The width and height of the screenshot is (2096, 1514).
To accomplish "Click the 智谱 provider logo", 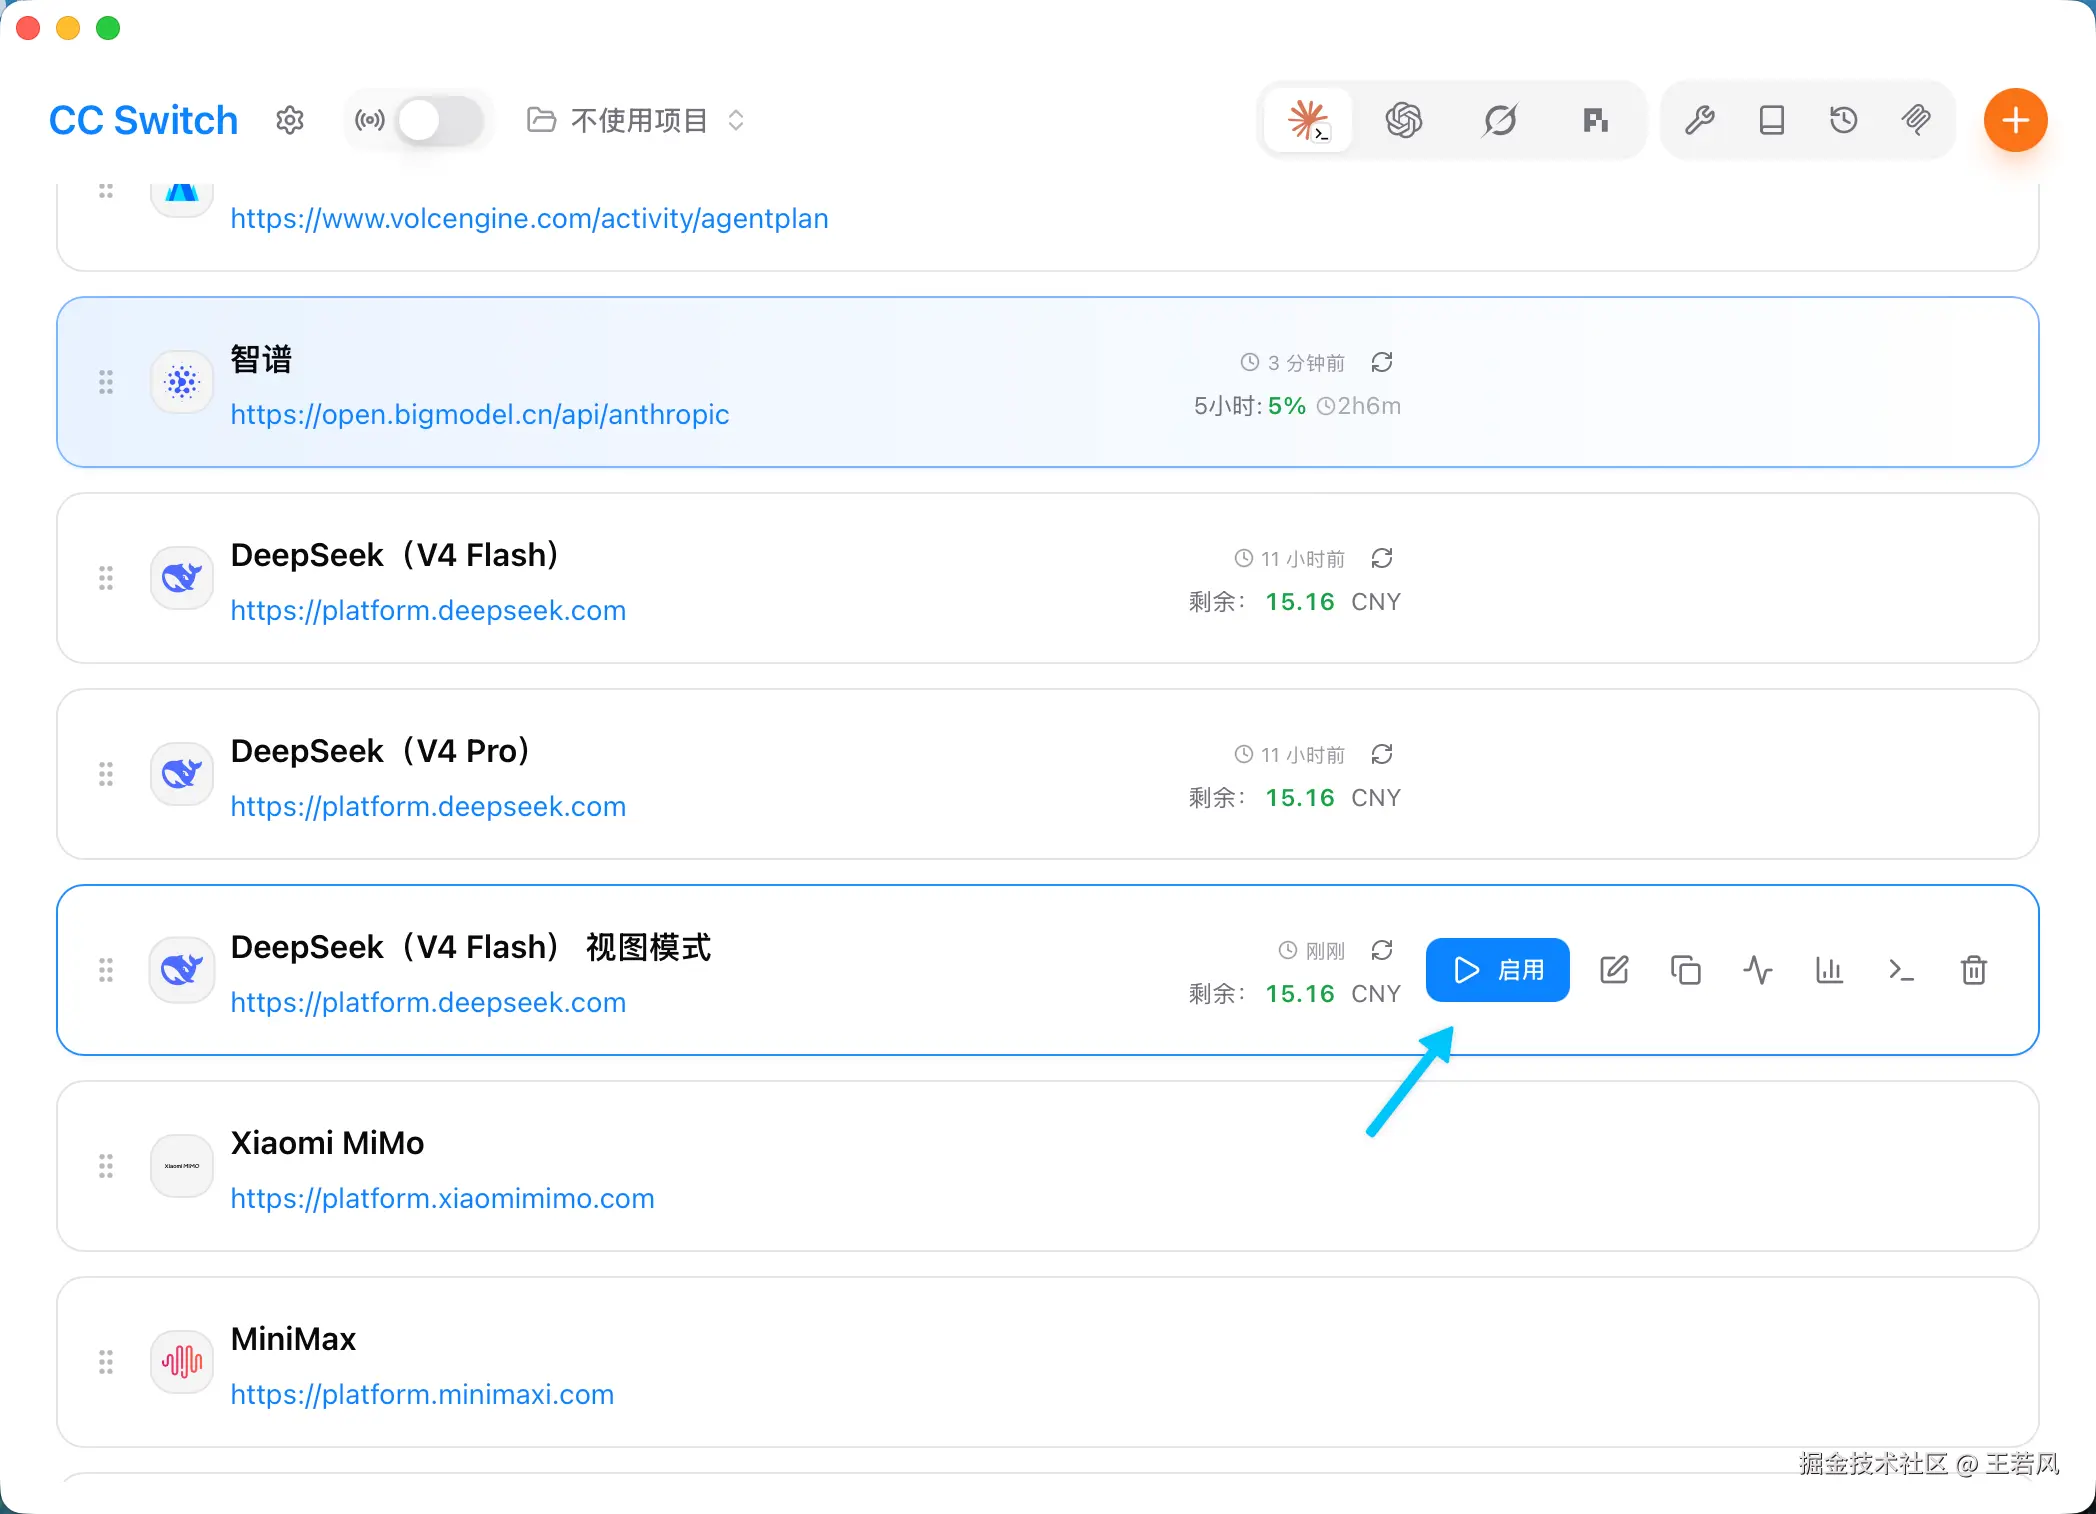I will coord(182,382).
